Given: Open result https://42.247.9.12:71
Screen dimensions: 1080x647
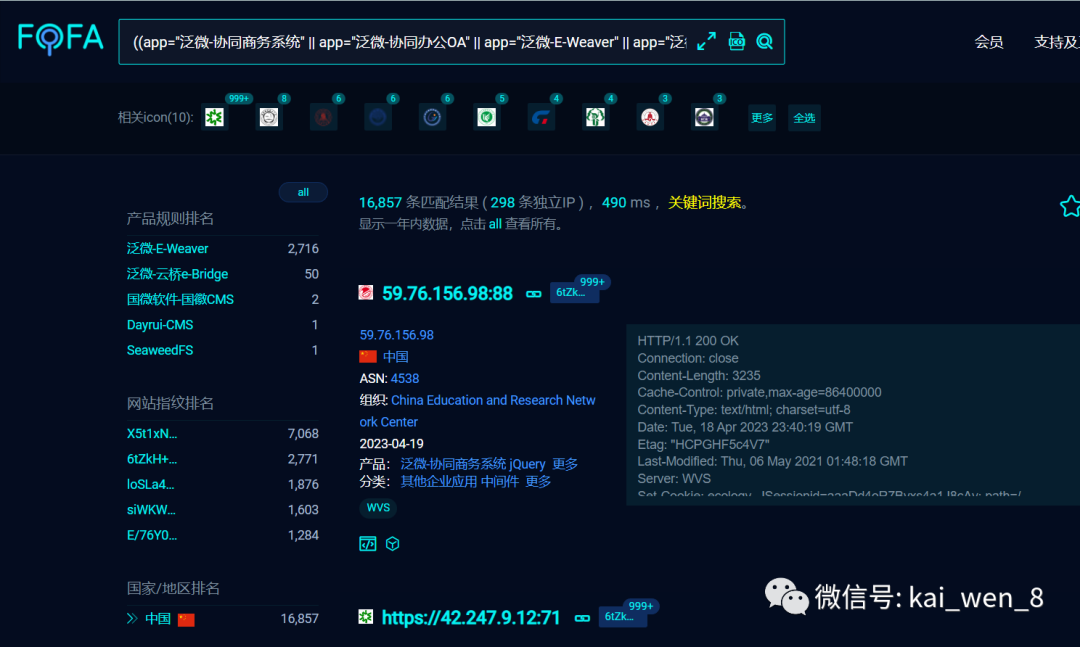Looking at the screenshot, I should click(x=471, y=617).
